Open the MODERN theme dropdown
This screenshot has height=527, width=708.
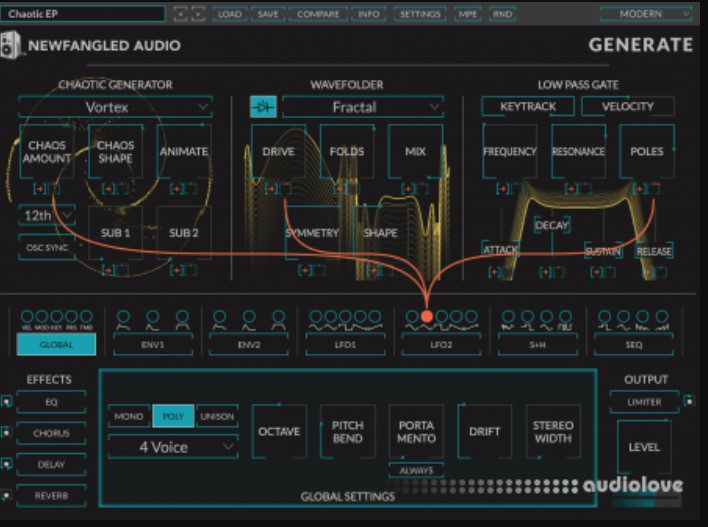646,14
